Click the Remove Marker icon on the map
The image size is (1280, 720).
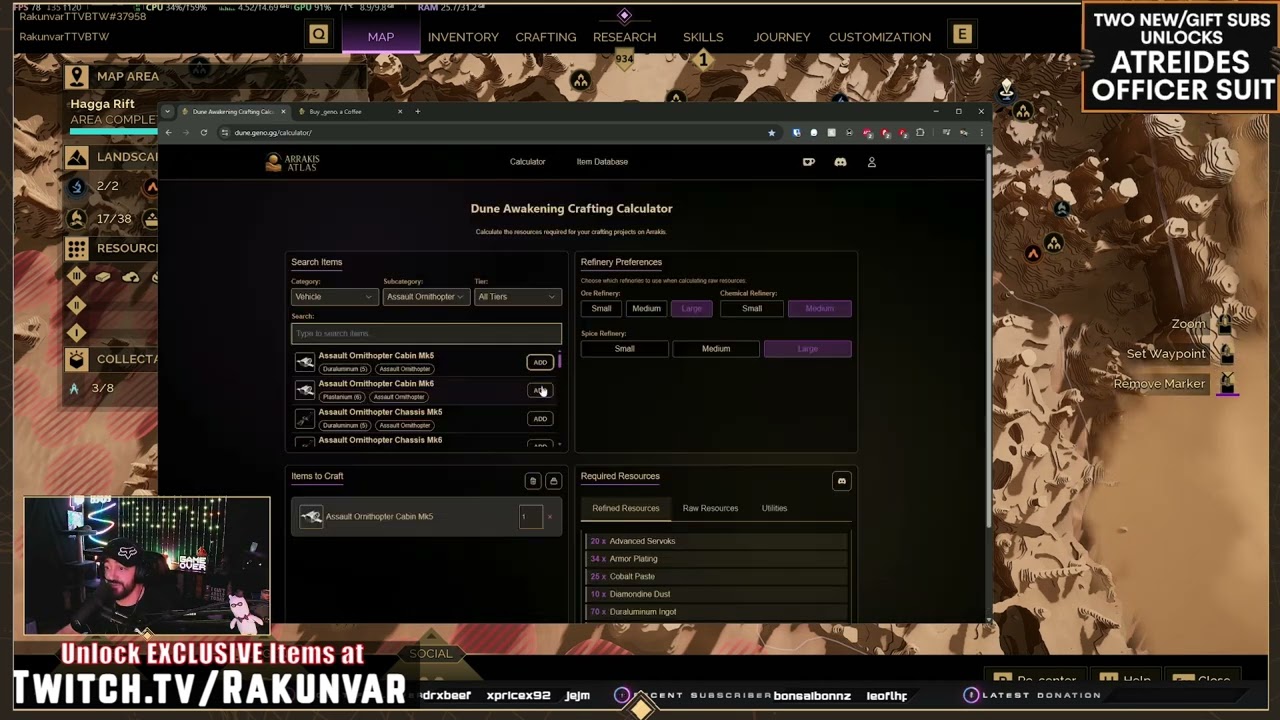[x=1227, y=383]
